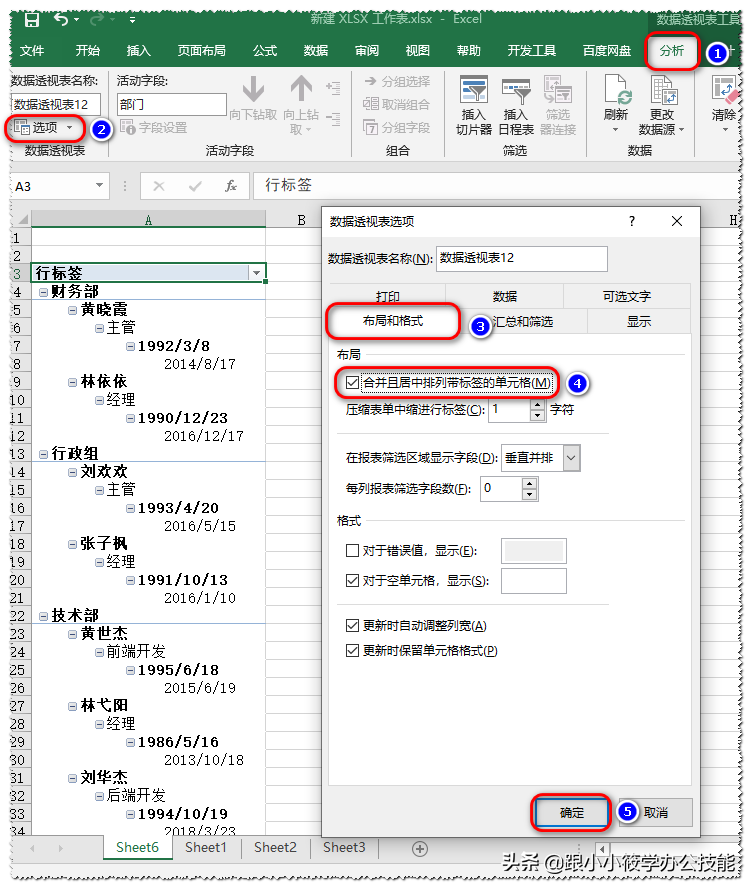Decrease the indent characters spinner

(537, 416)
